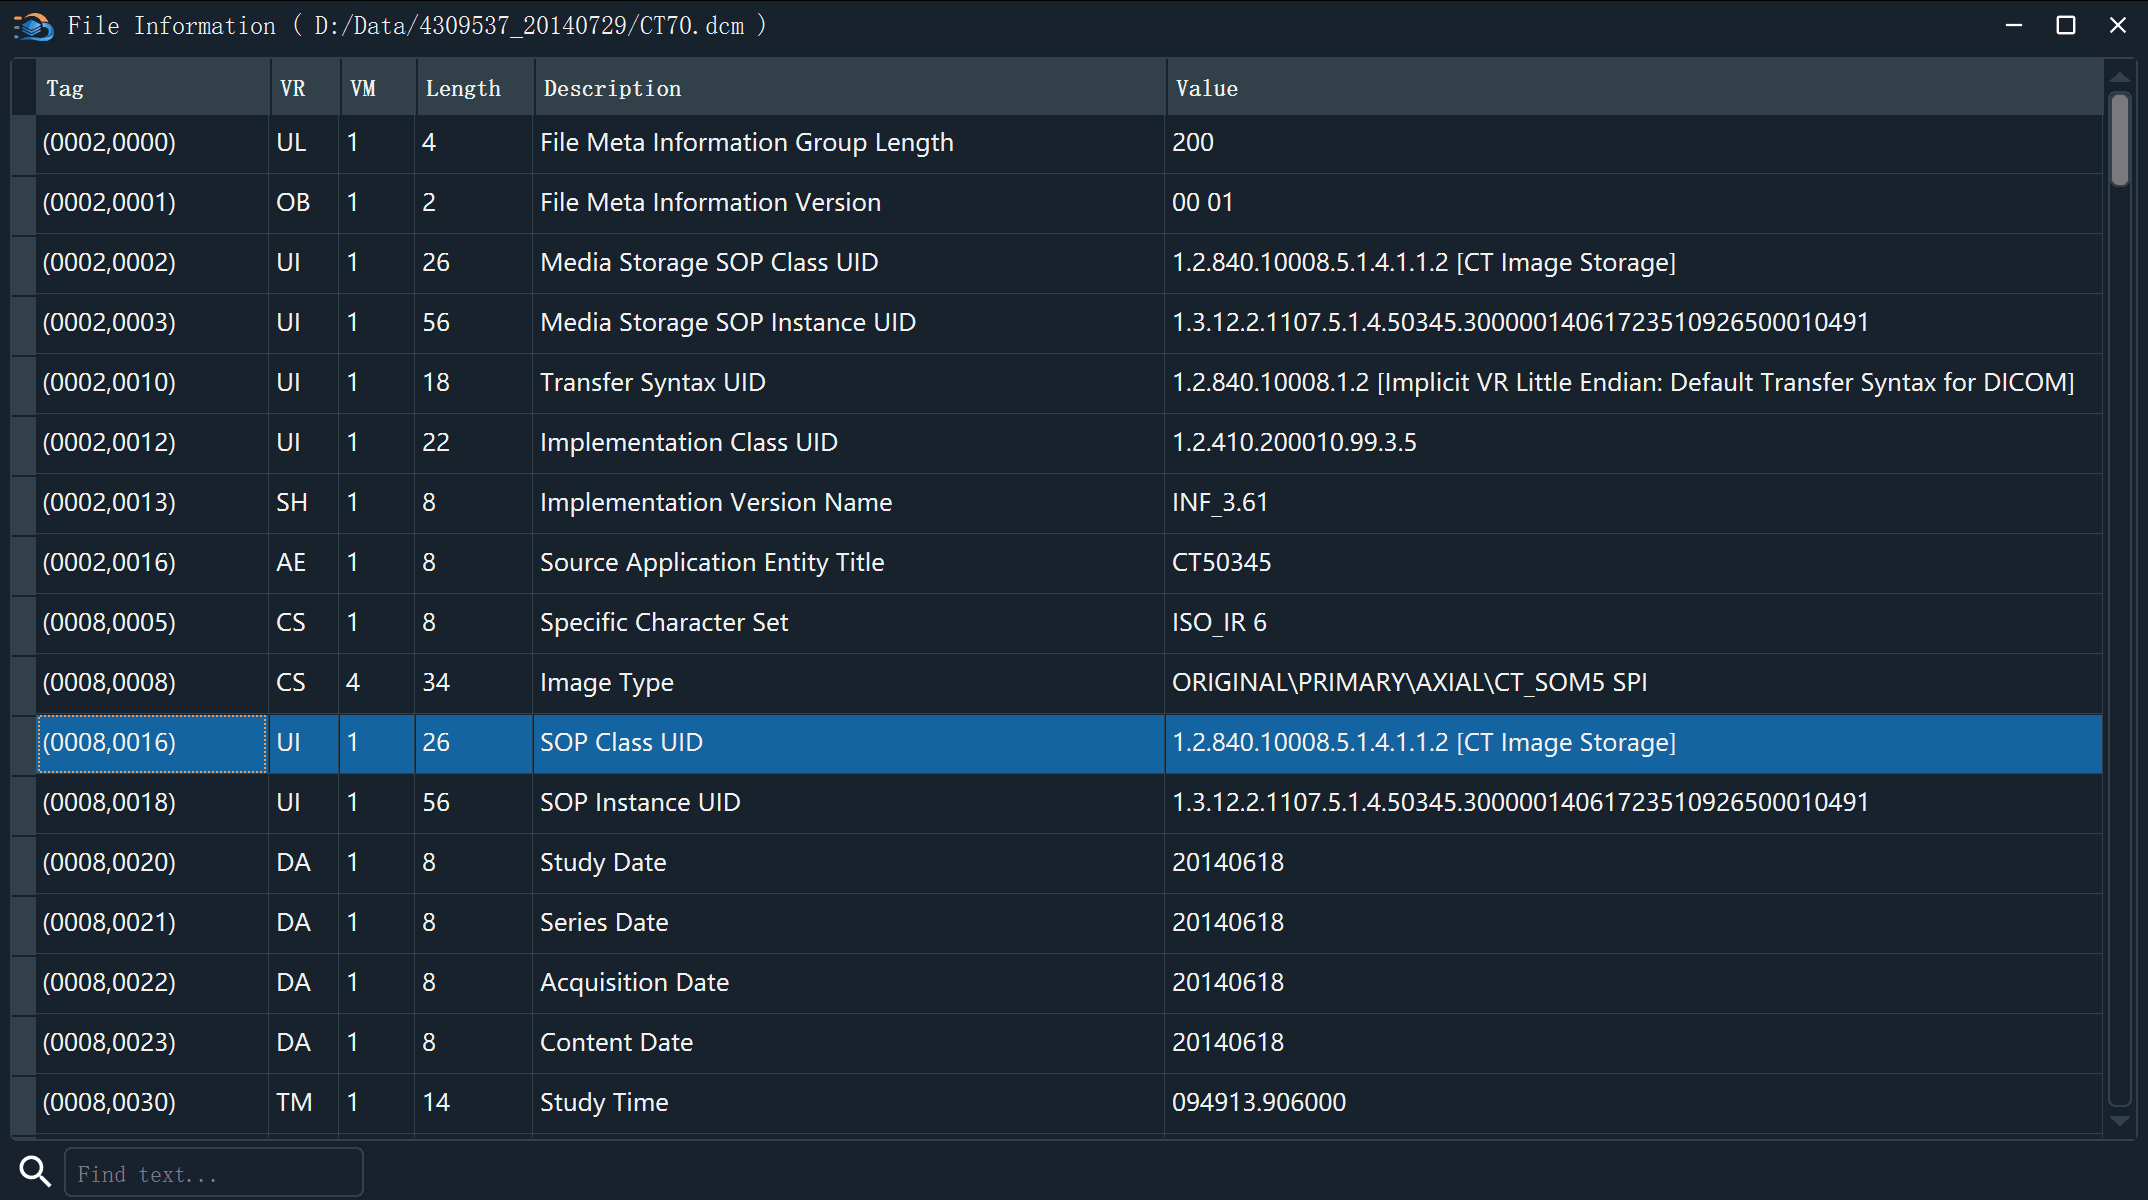This screenshot has width=2148, height=1200.
Task: Sort by the VM column header
Action: pos(377,88)
